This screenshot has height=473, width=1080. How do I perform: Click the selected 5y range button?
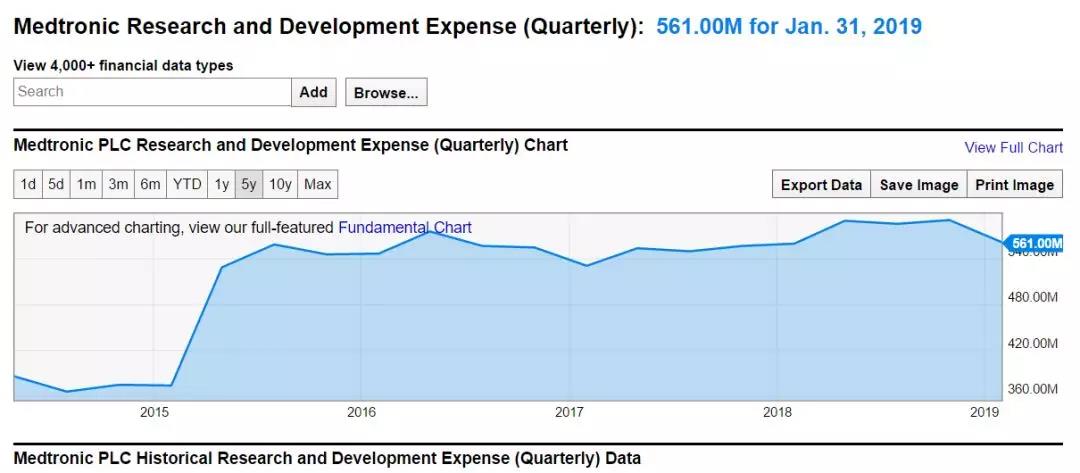[x=249, y=184]
